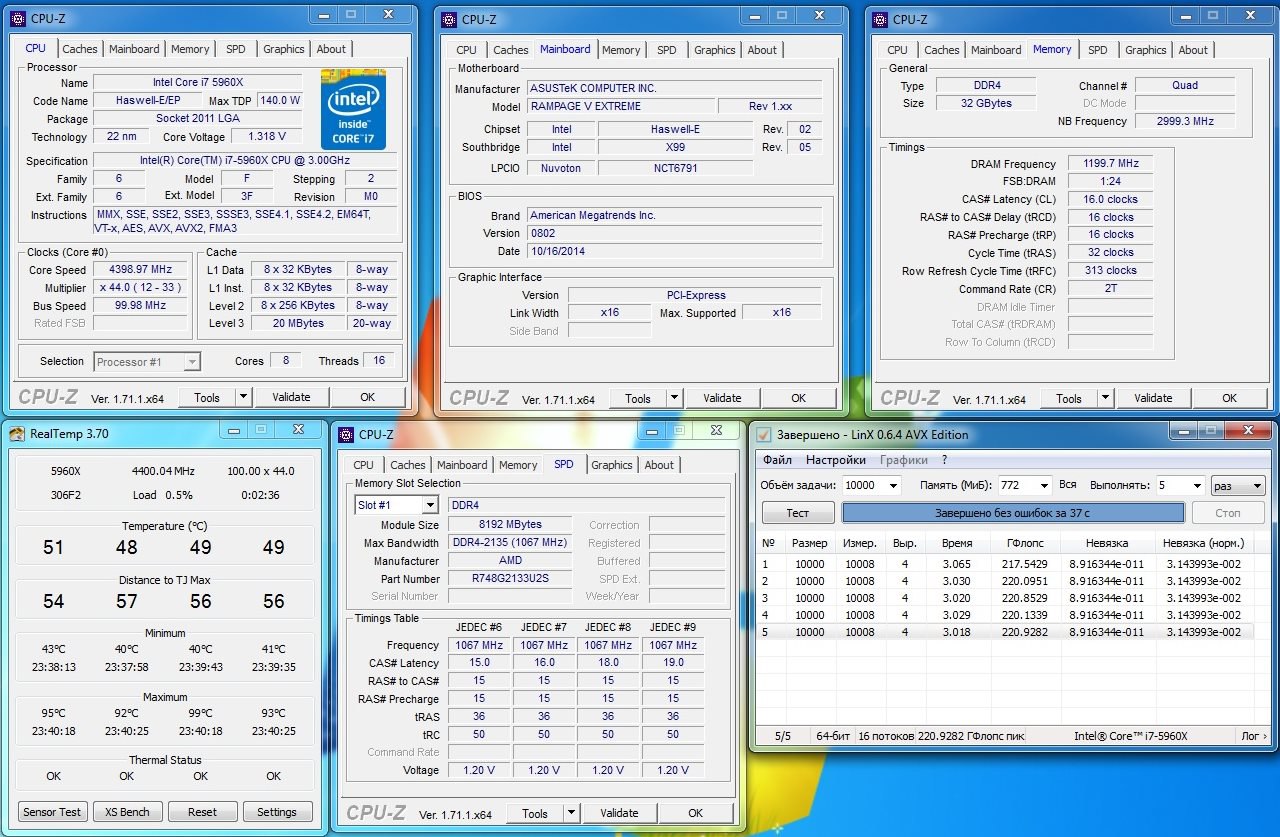Click the Завершено без ошибок progress bar
Screen dimensions: 1280x837
tap(1013, 513)
